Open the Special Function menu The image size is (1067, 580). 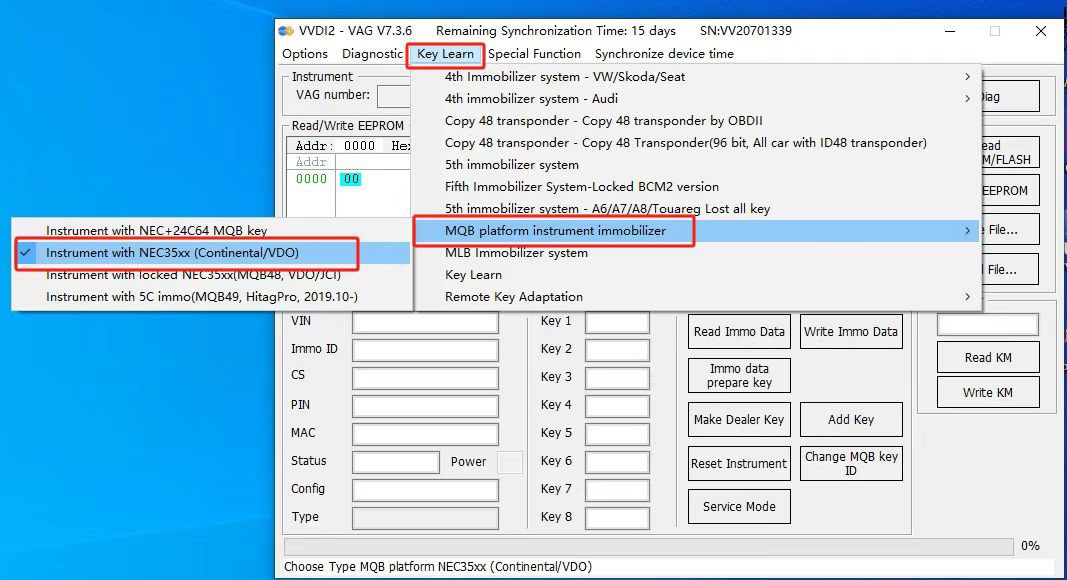point(534,54)
